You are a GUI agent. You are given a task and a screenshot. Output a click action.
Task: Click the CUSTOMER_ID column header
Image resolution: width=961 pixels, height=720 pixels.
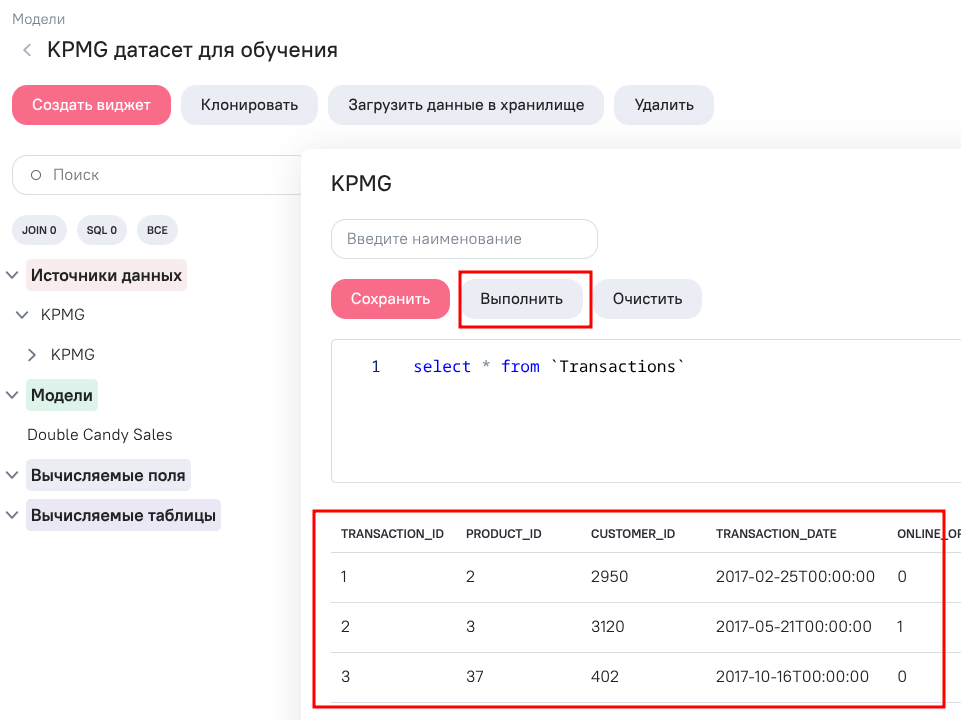(x=632, y=534)
